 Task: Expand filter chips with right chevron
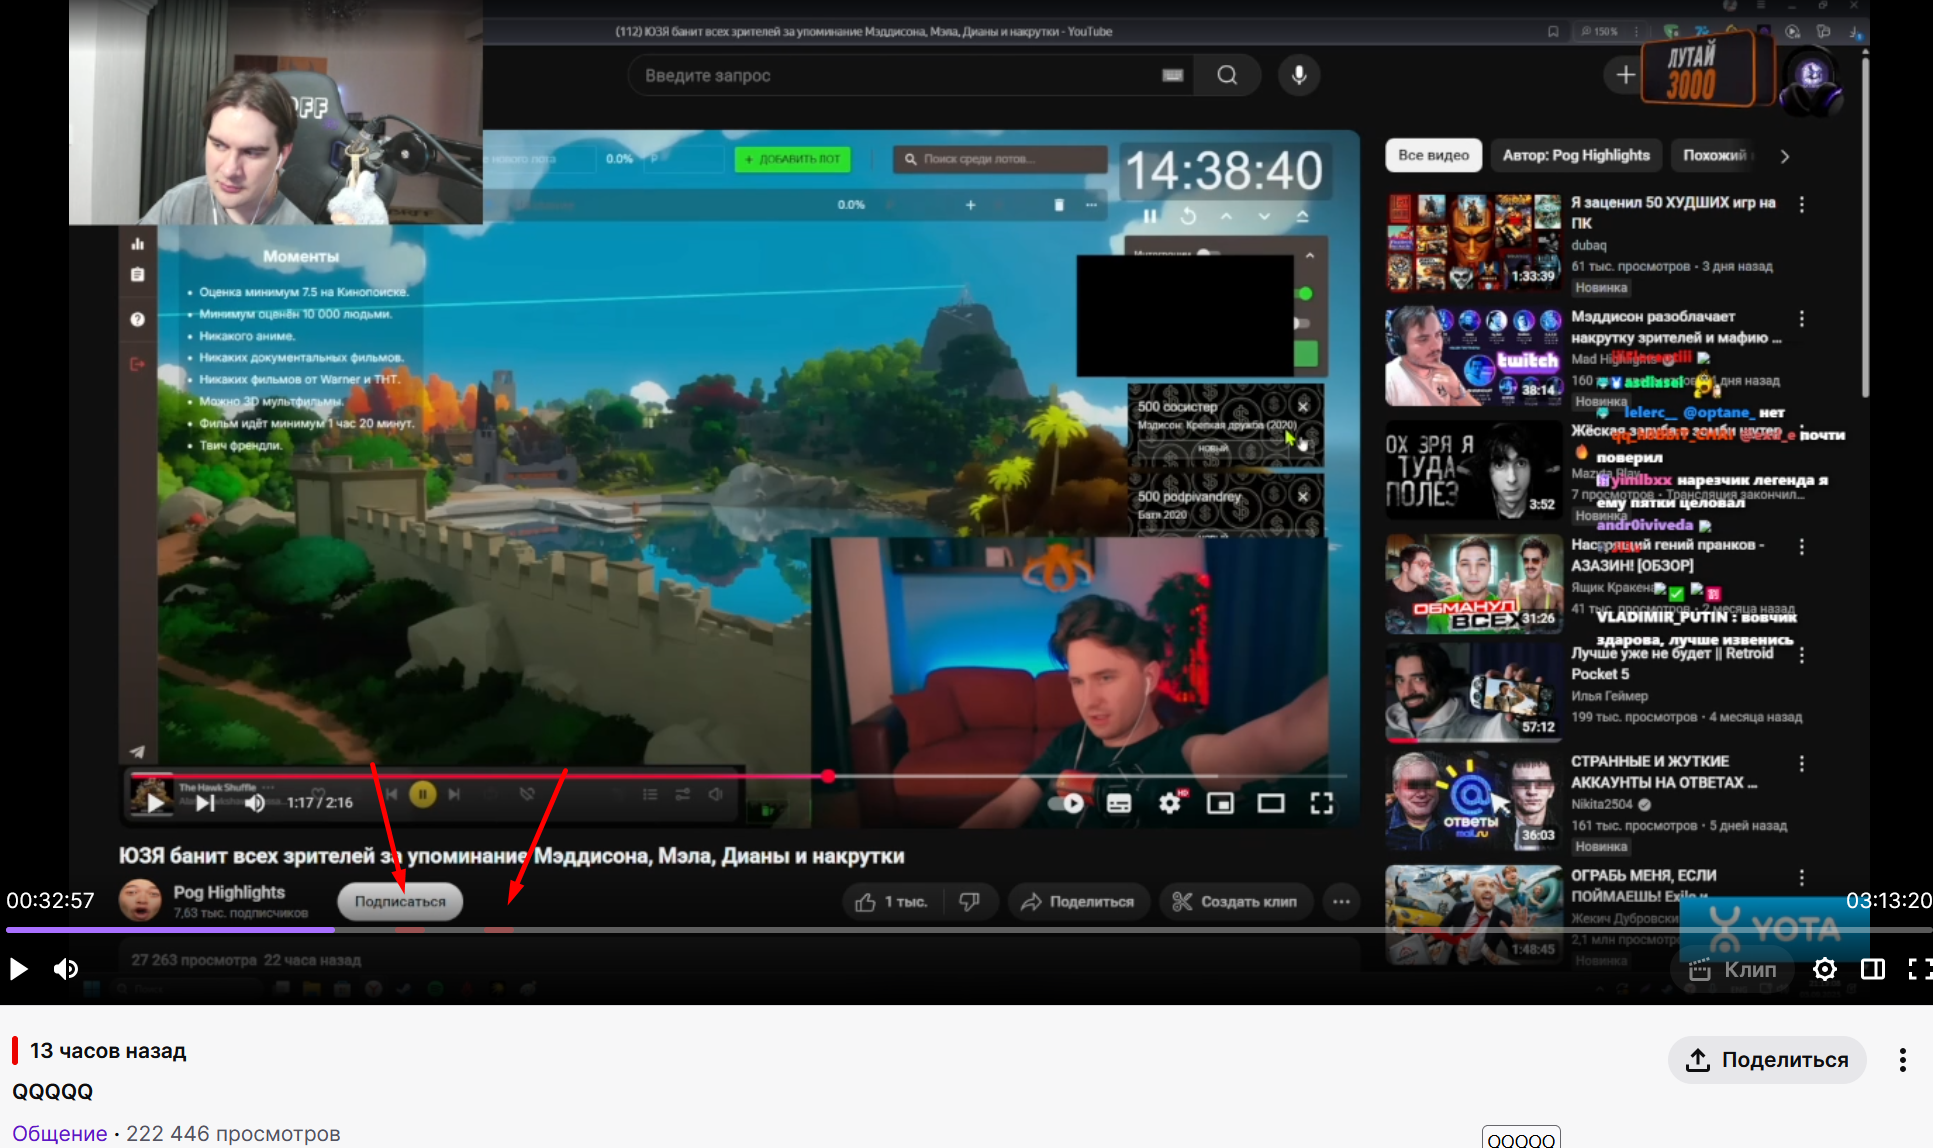(x=1784, y=156)
